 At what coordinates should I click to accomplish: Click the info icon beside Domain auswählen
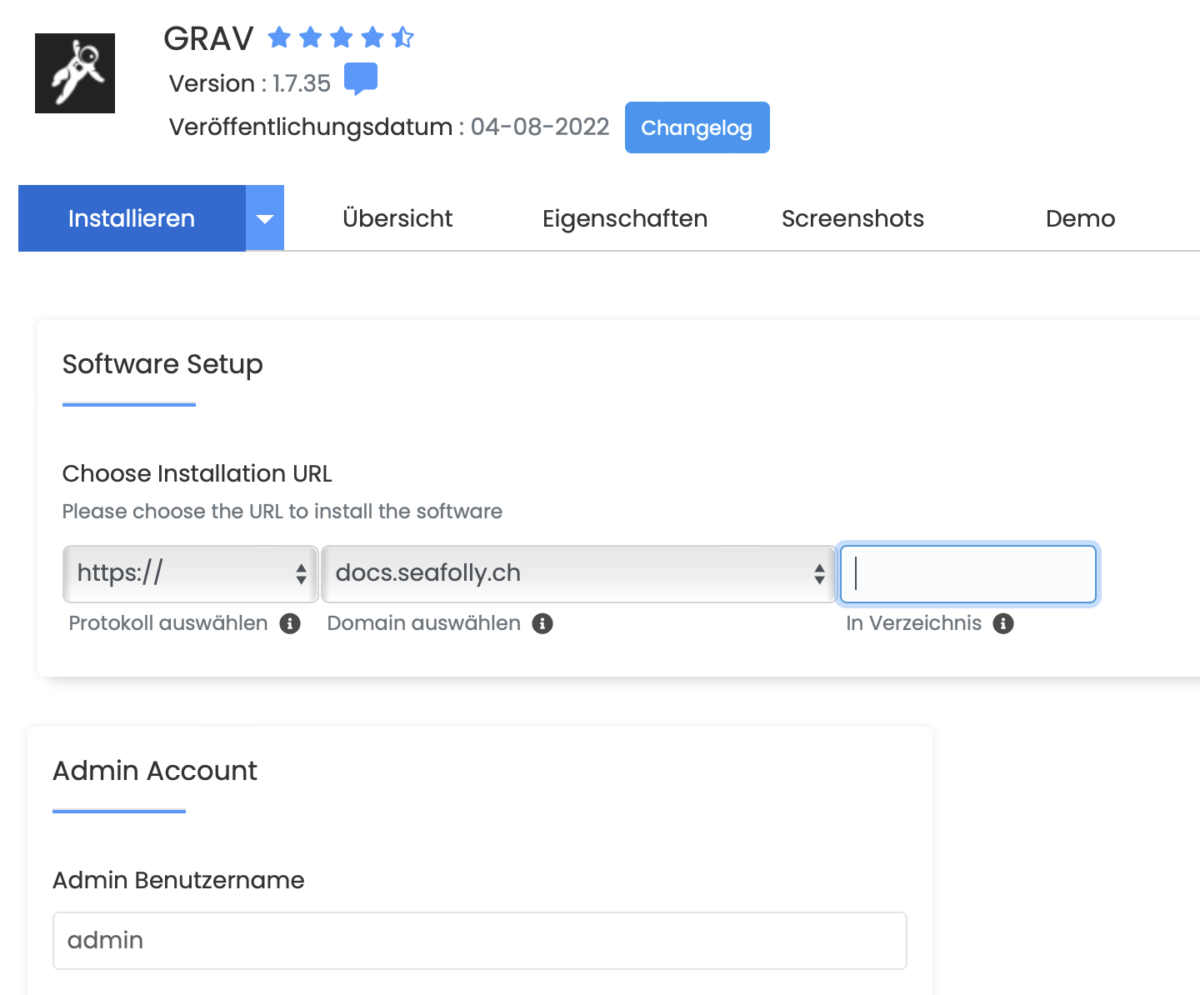(x=543, y=623)
